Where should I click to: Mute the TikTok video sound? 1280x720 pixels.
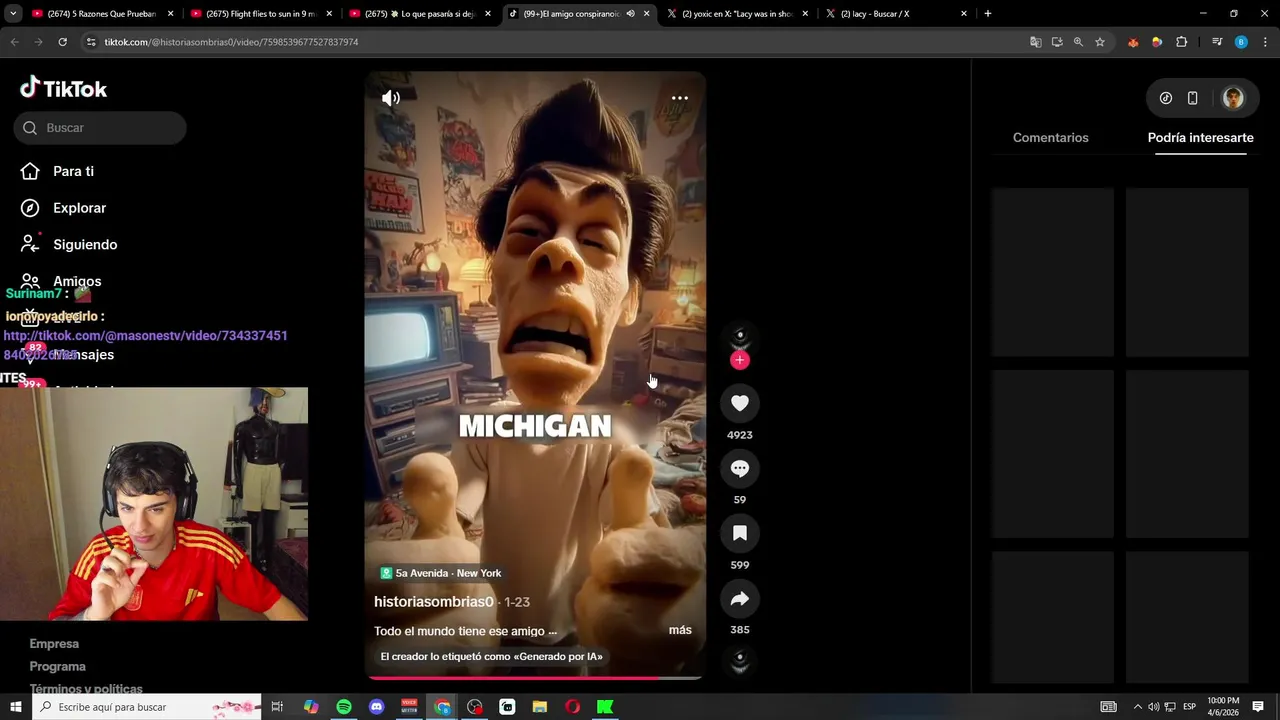pyautogui.click(x=391, y=98)
